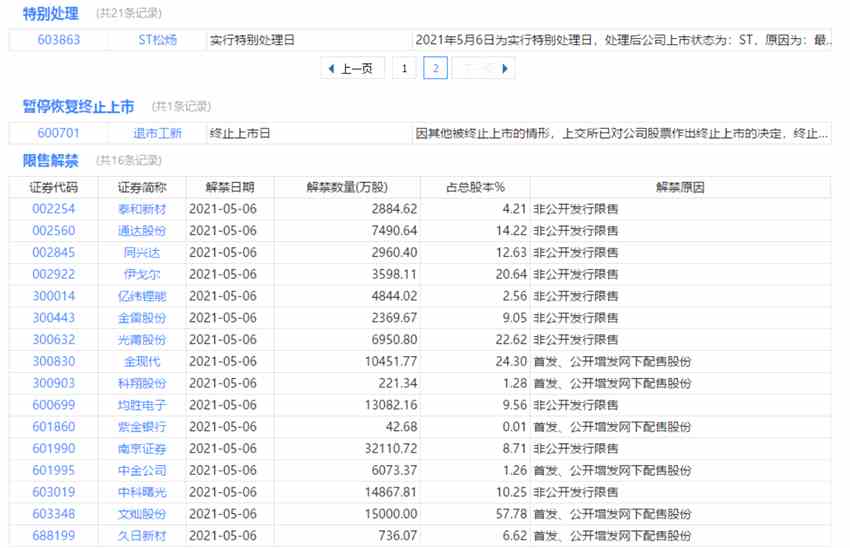Open stock code 688199 link
This screenshot has width=850, height=548.
tap(53, 536)
